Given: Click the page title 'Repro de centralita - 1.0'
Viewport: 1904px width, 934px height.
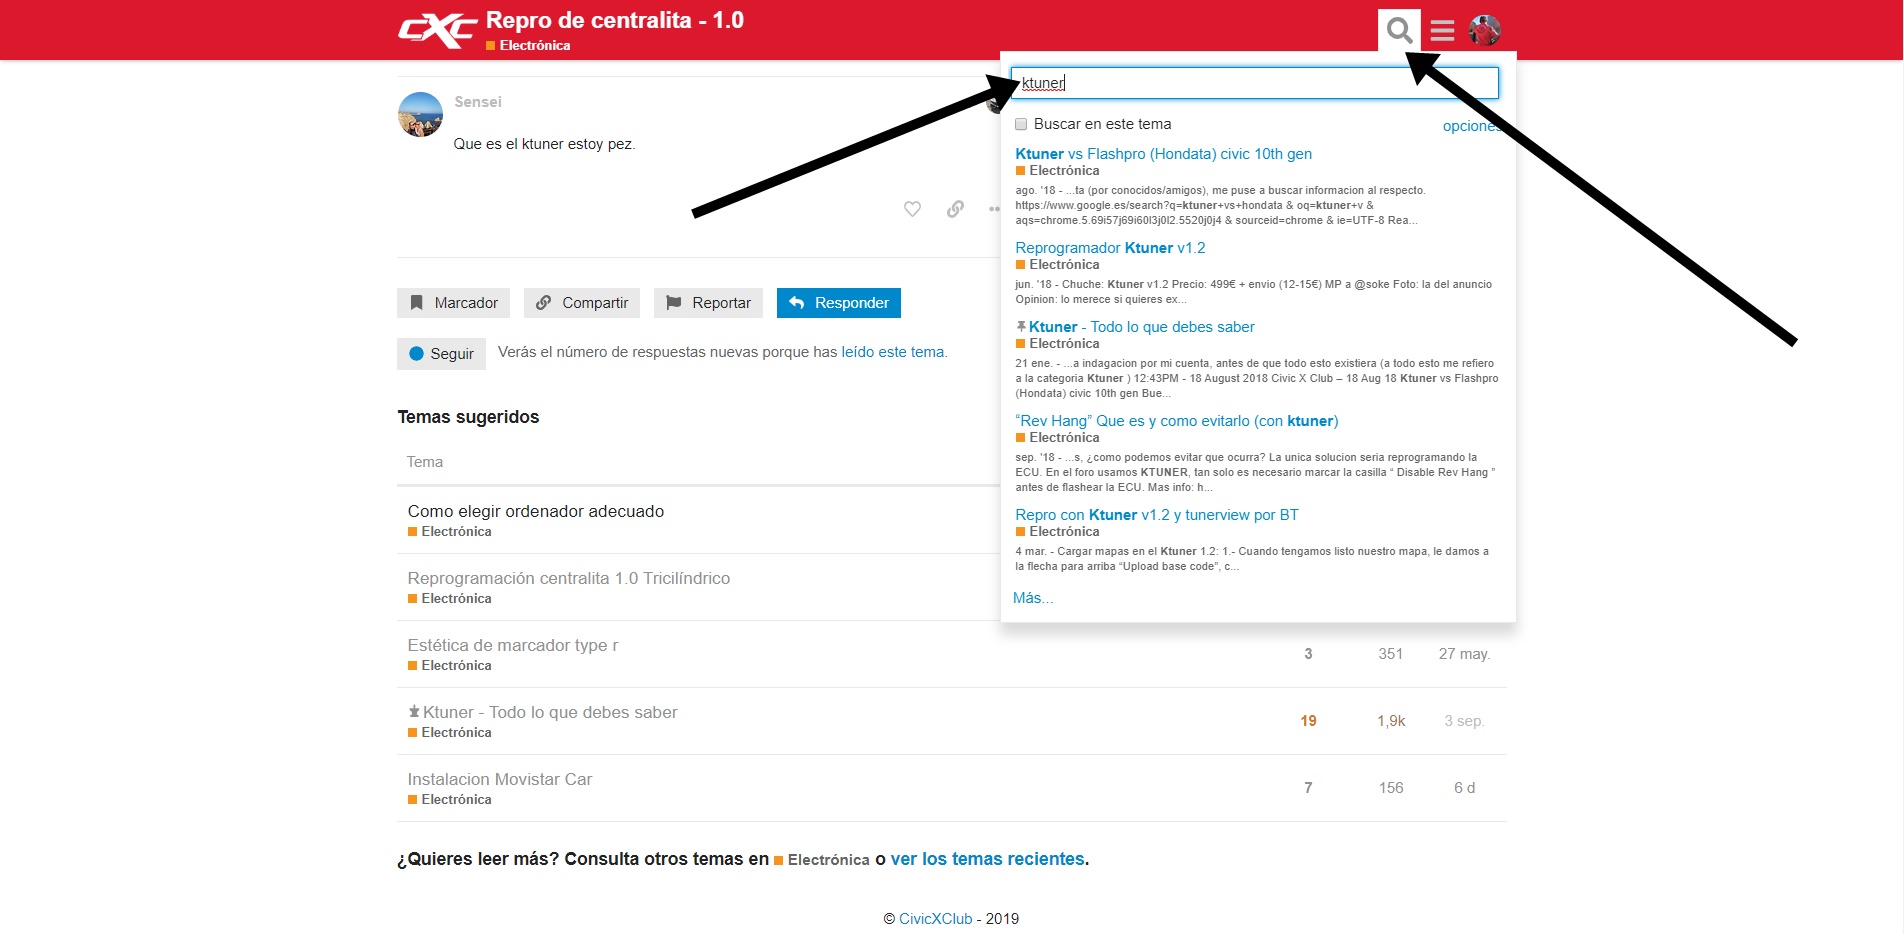Looking at the screenshot, I should pos(615,20).
